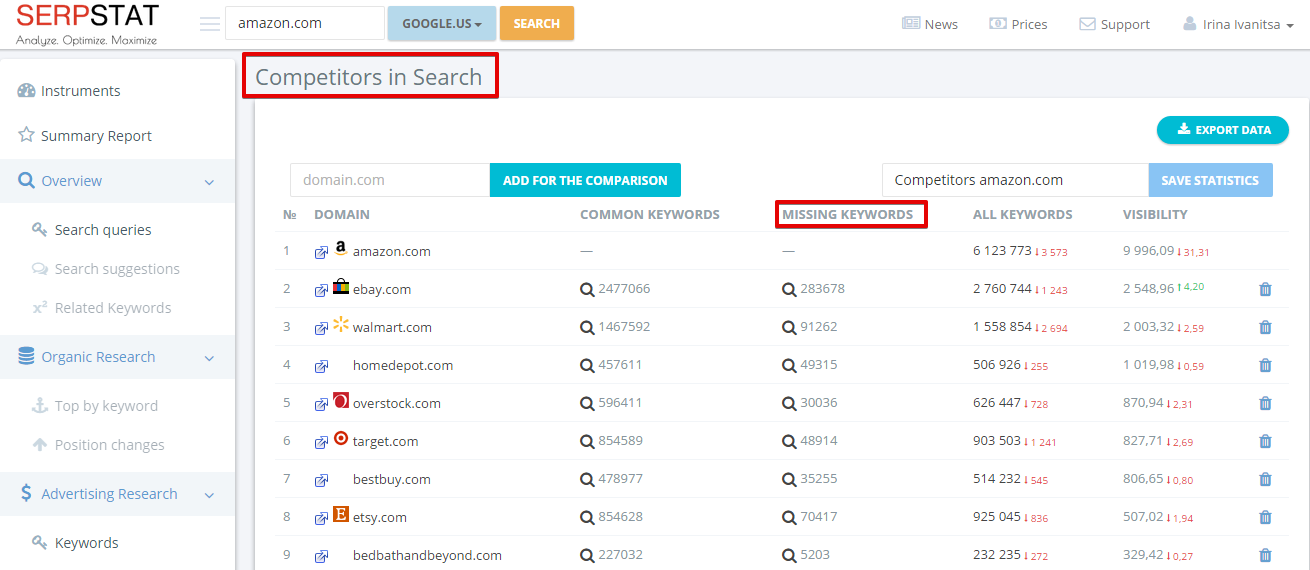Click magnifier icon beside missing keywords 70417
Image resolution: width=1310 pixels, height=570 pixels.
tap(789, 517)
